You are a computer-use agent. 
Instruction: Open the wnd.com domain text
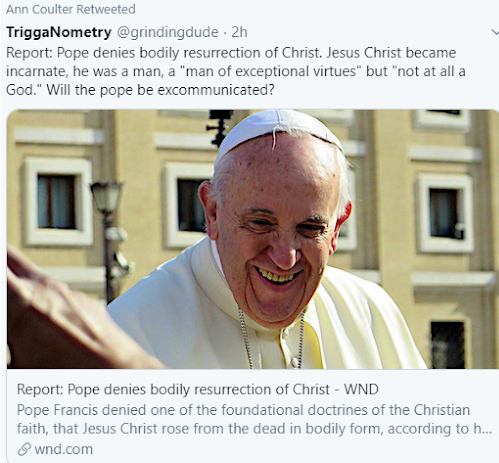pyautogui.click(x=64, y=449)
